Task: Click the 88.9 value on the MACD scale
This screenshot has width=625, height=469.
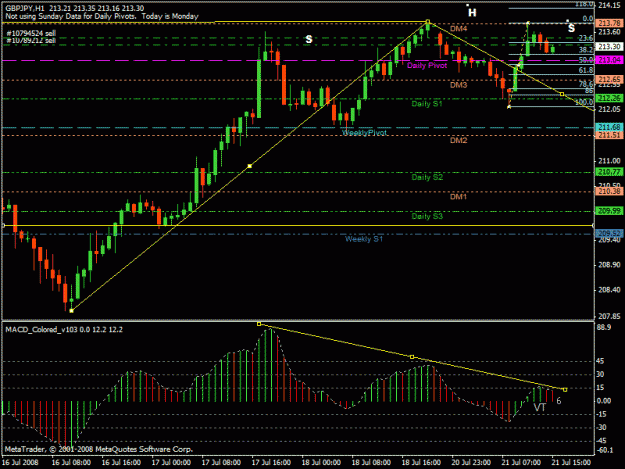Action: (x=604, y=328)
